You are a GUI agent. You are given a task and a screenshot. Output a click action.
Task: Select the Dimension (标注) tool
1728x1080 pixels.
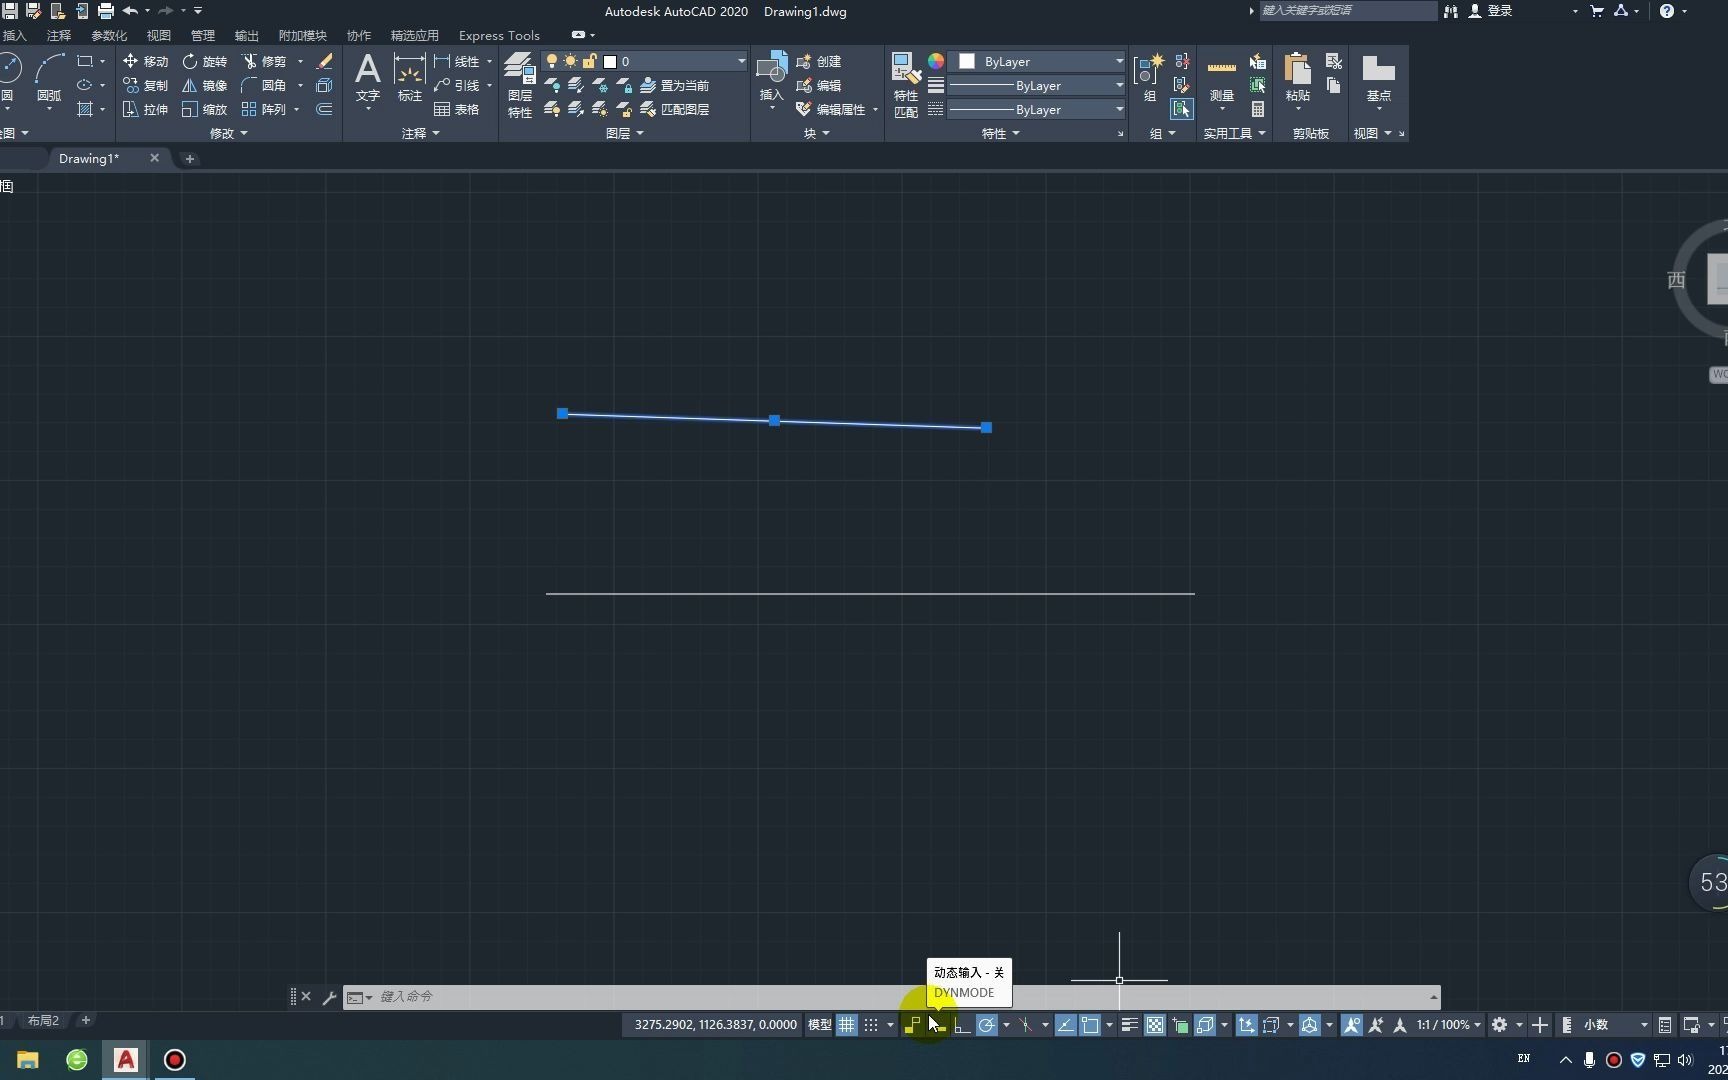coord(409,78)
